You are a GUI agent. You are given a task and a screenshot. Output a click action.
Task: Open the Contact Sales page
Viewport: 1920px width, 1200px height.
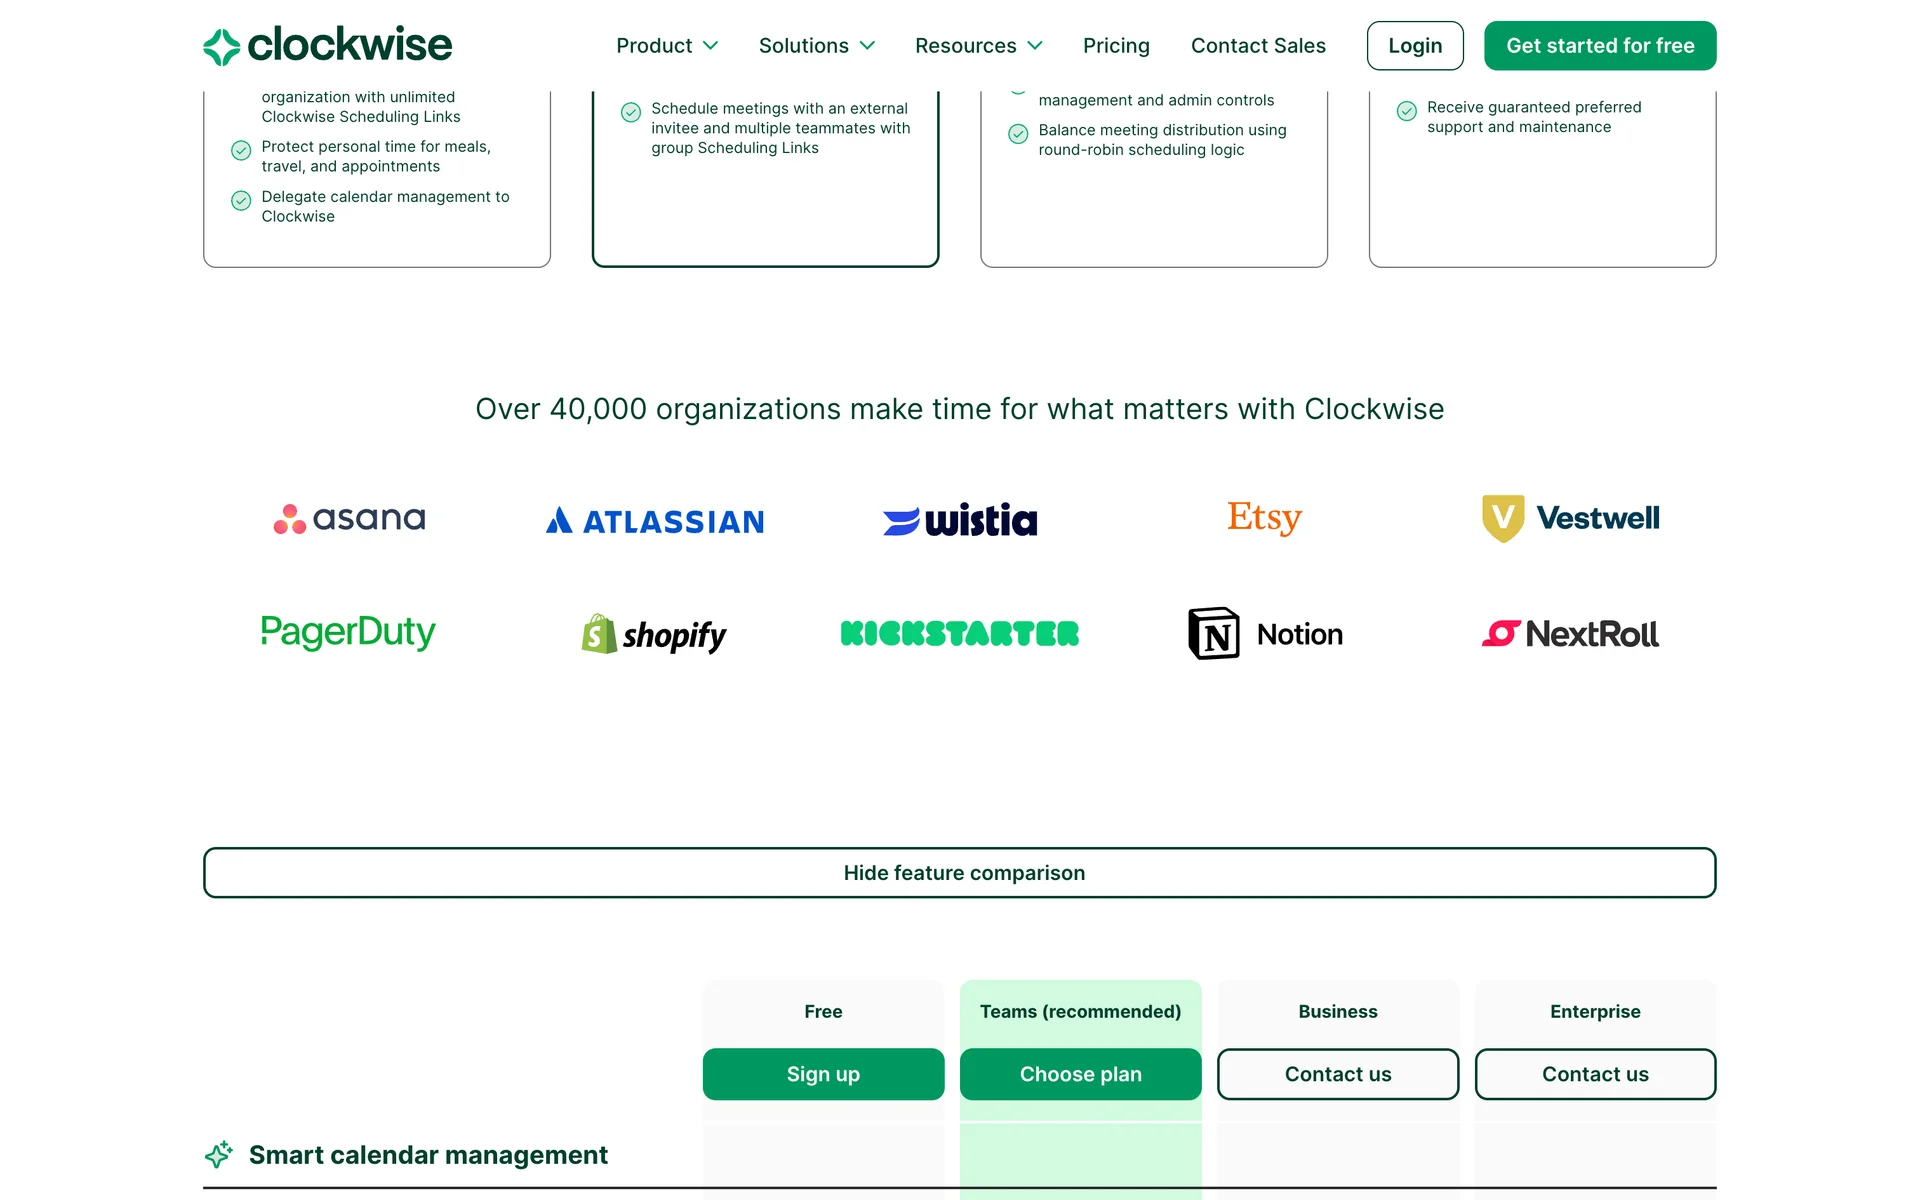click(x=1258, y=46)
